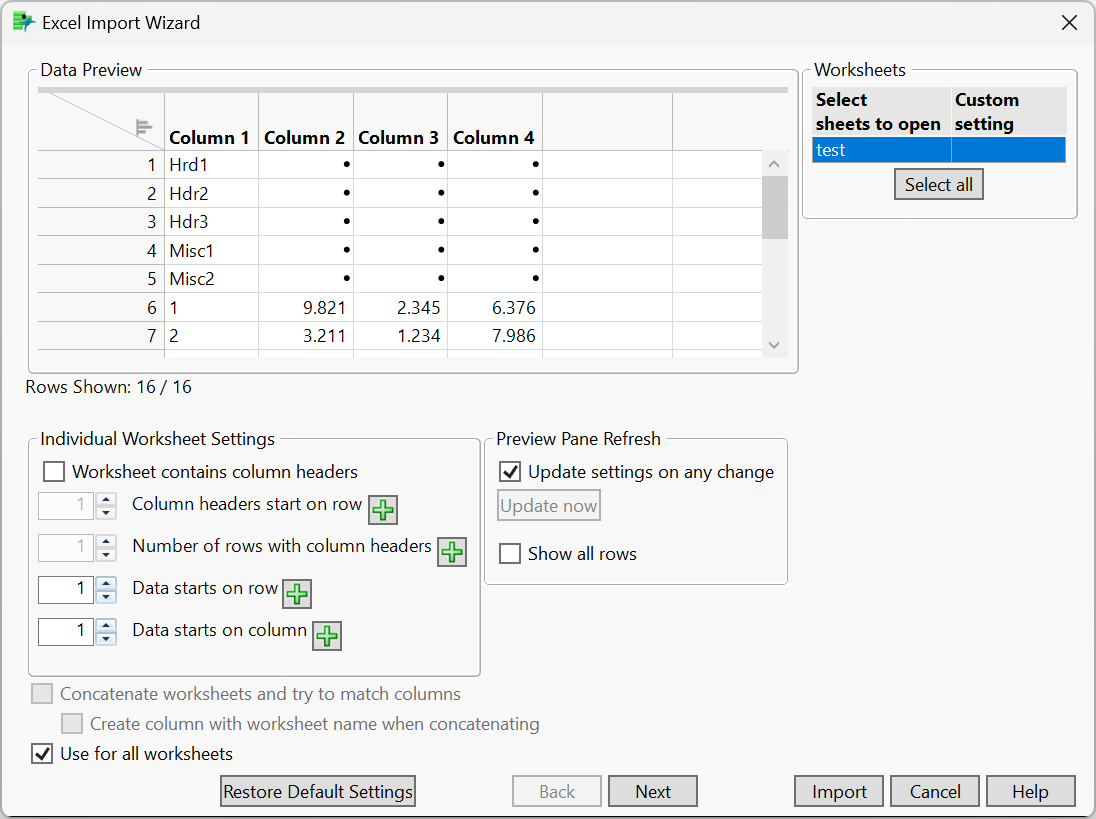Image resolution: width=1096 pixels, height=819 pixels.
Task: Increase the Data starts on row value
Action: [x=106, y=583]
